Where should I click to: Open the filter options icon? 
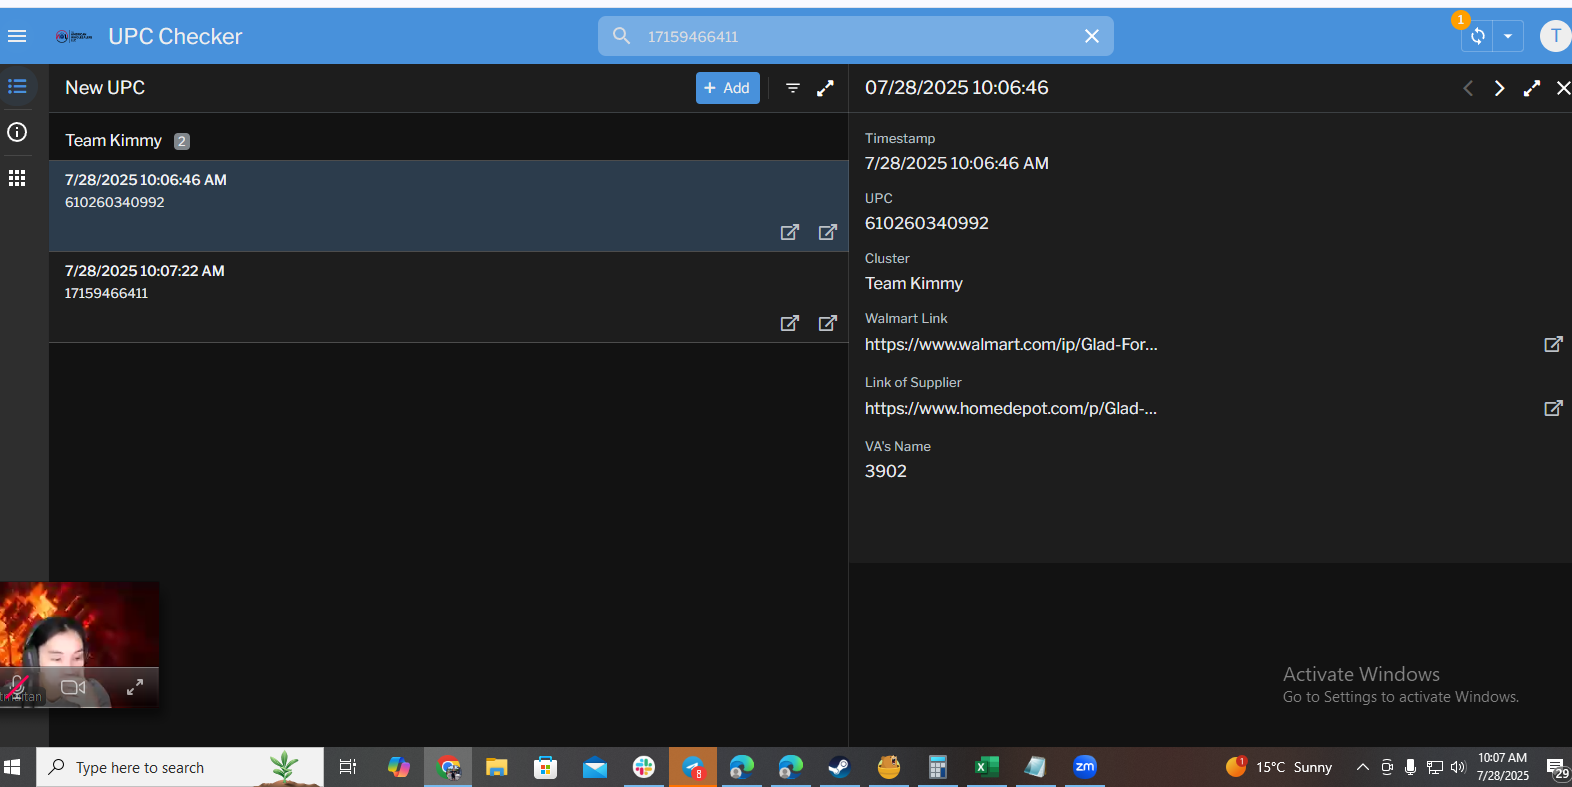point(793,88)
